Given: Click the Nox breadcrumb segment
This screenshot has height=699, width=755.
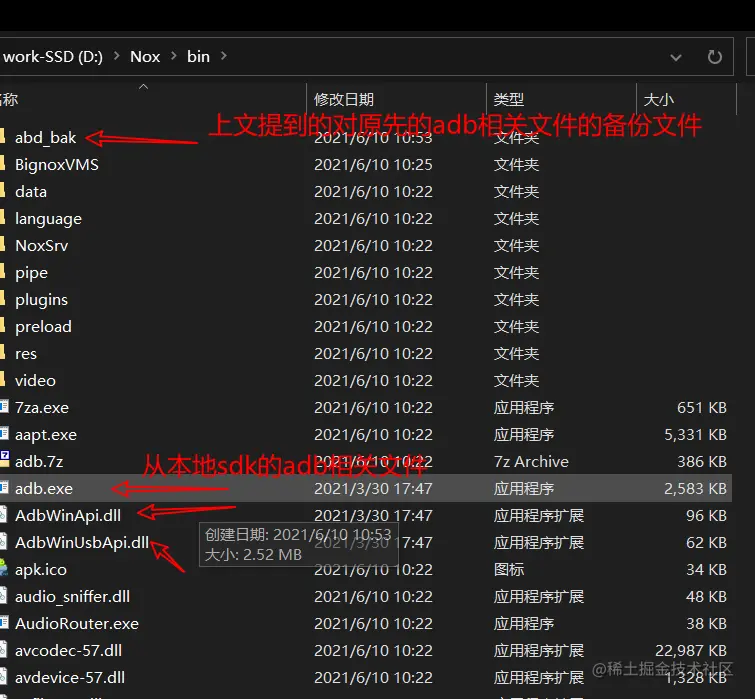Looking at the screenshot, I should pyautogui.click(x=145, y=57).
